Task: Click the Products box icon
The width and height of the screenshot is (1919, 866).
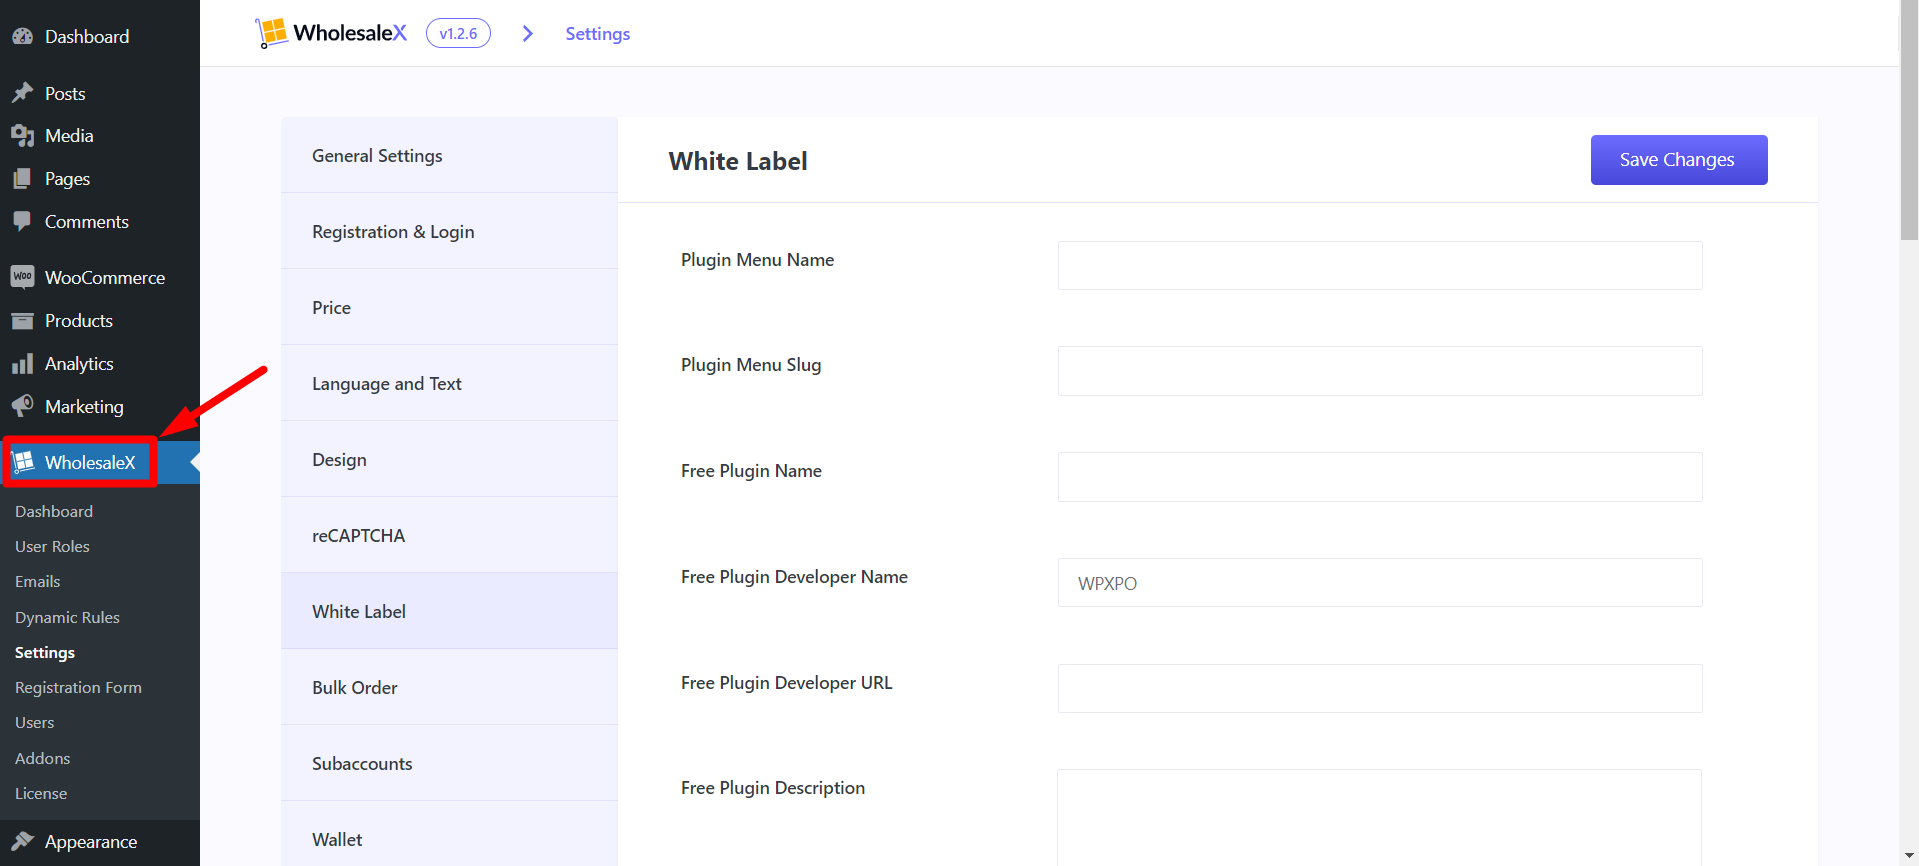Action: click(x=23, y=321)
